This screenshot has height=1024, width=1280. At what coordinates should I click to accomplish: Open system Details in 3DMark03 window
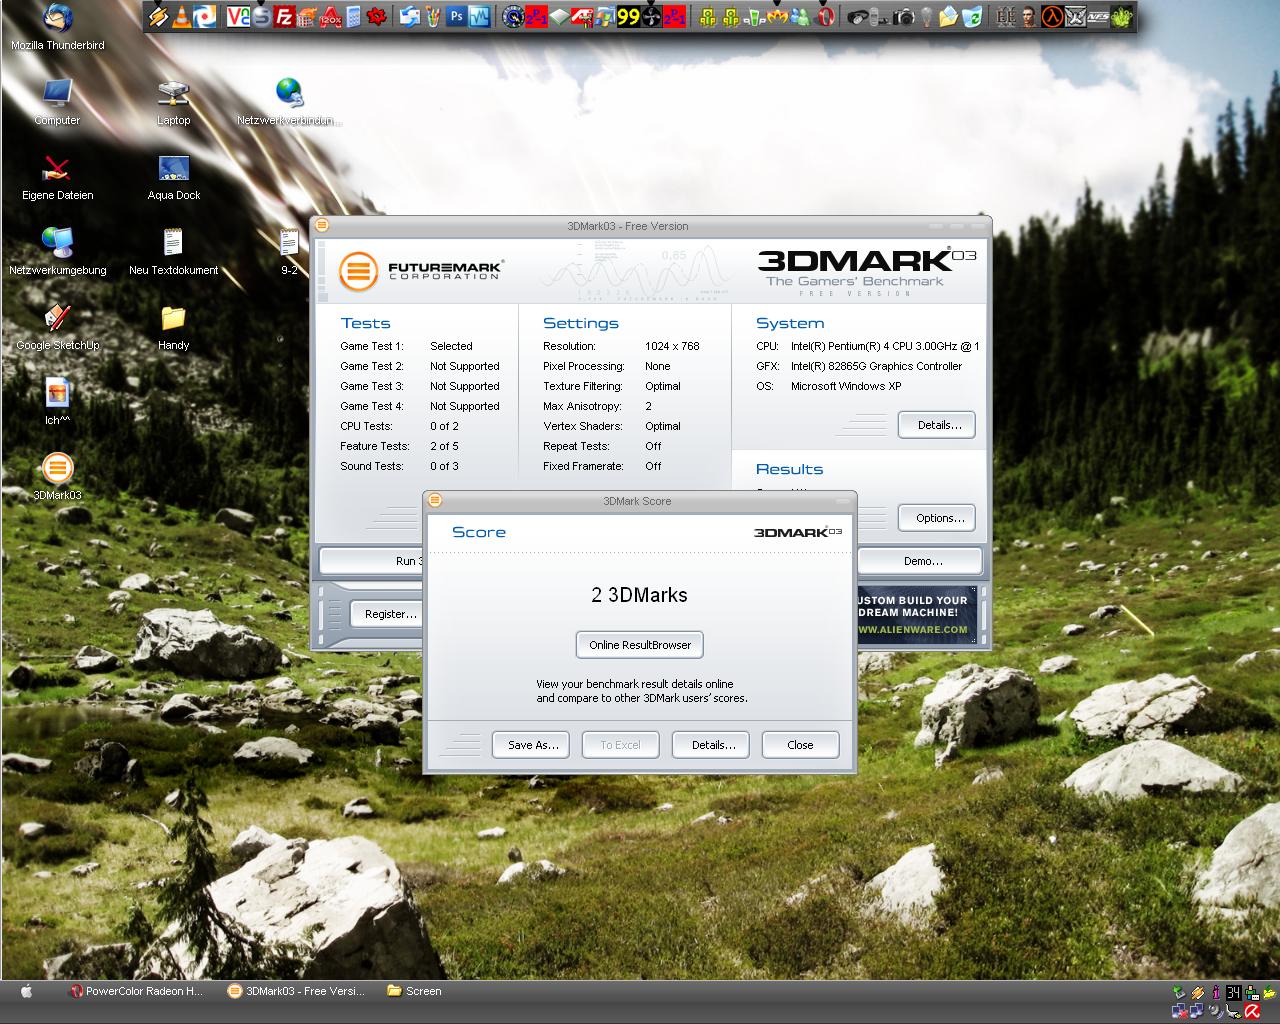[x=938, y=425]
